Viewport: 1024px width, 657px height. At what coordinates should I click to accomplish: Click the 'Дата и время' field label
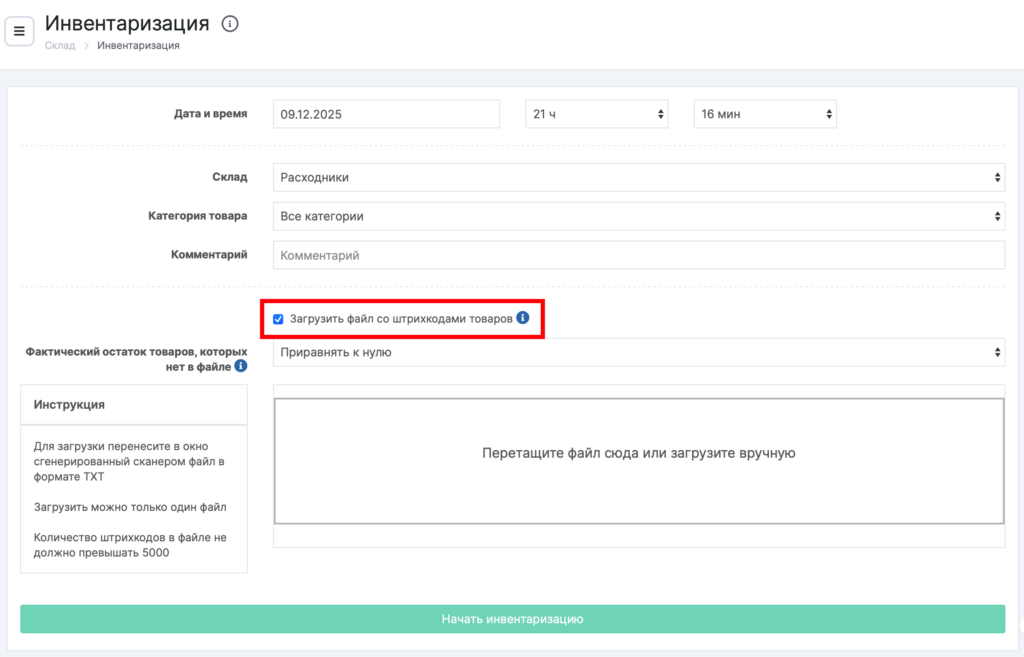click(210, 114)
